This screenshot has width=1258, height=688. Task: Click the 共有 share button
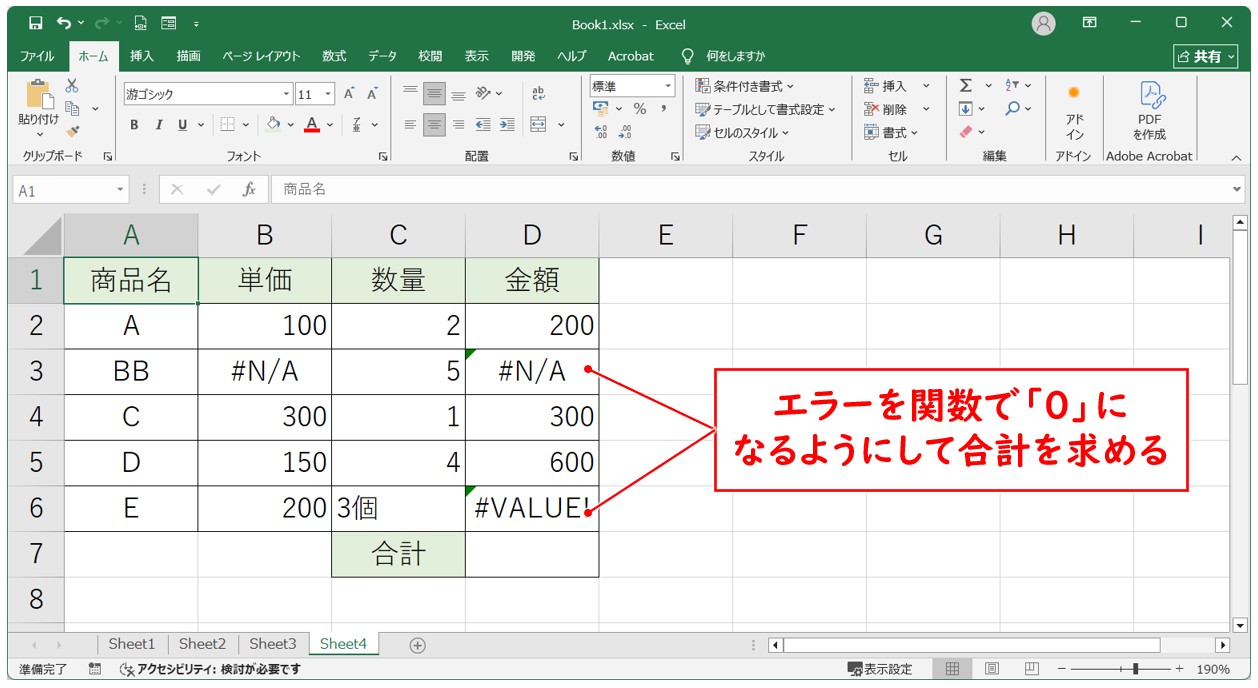[x=1206, y=56]
